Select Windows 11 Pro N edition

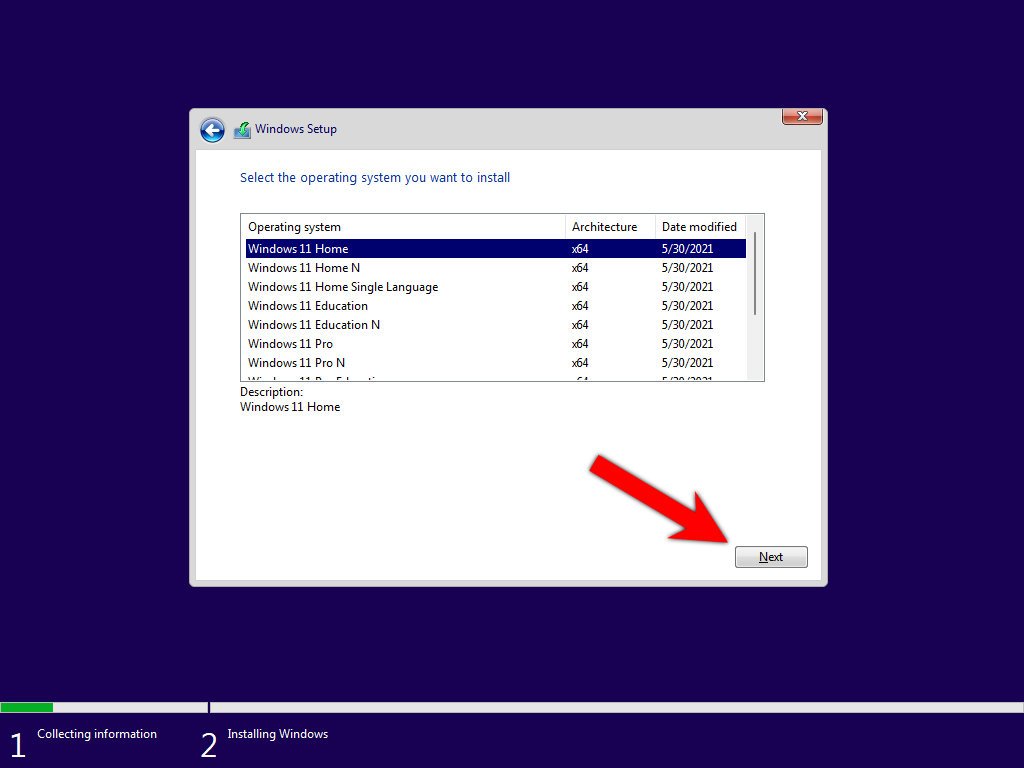point(496,362)
